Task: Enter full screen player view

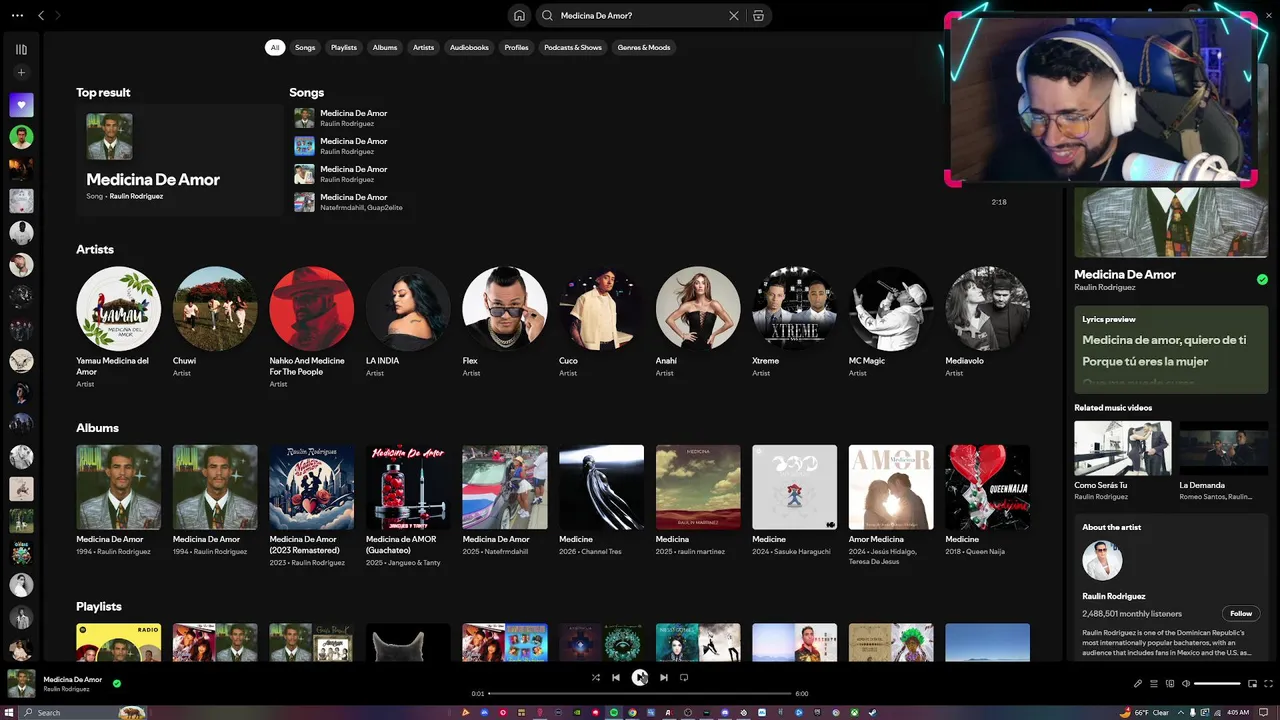Action: coord(1267,684)
